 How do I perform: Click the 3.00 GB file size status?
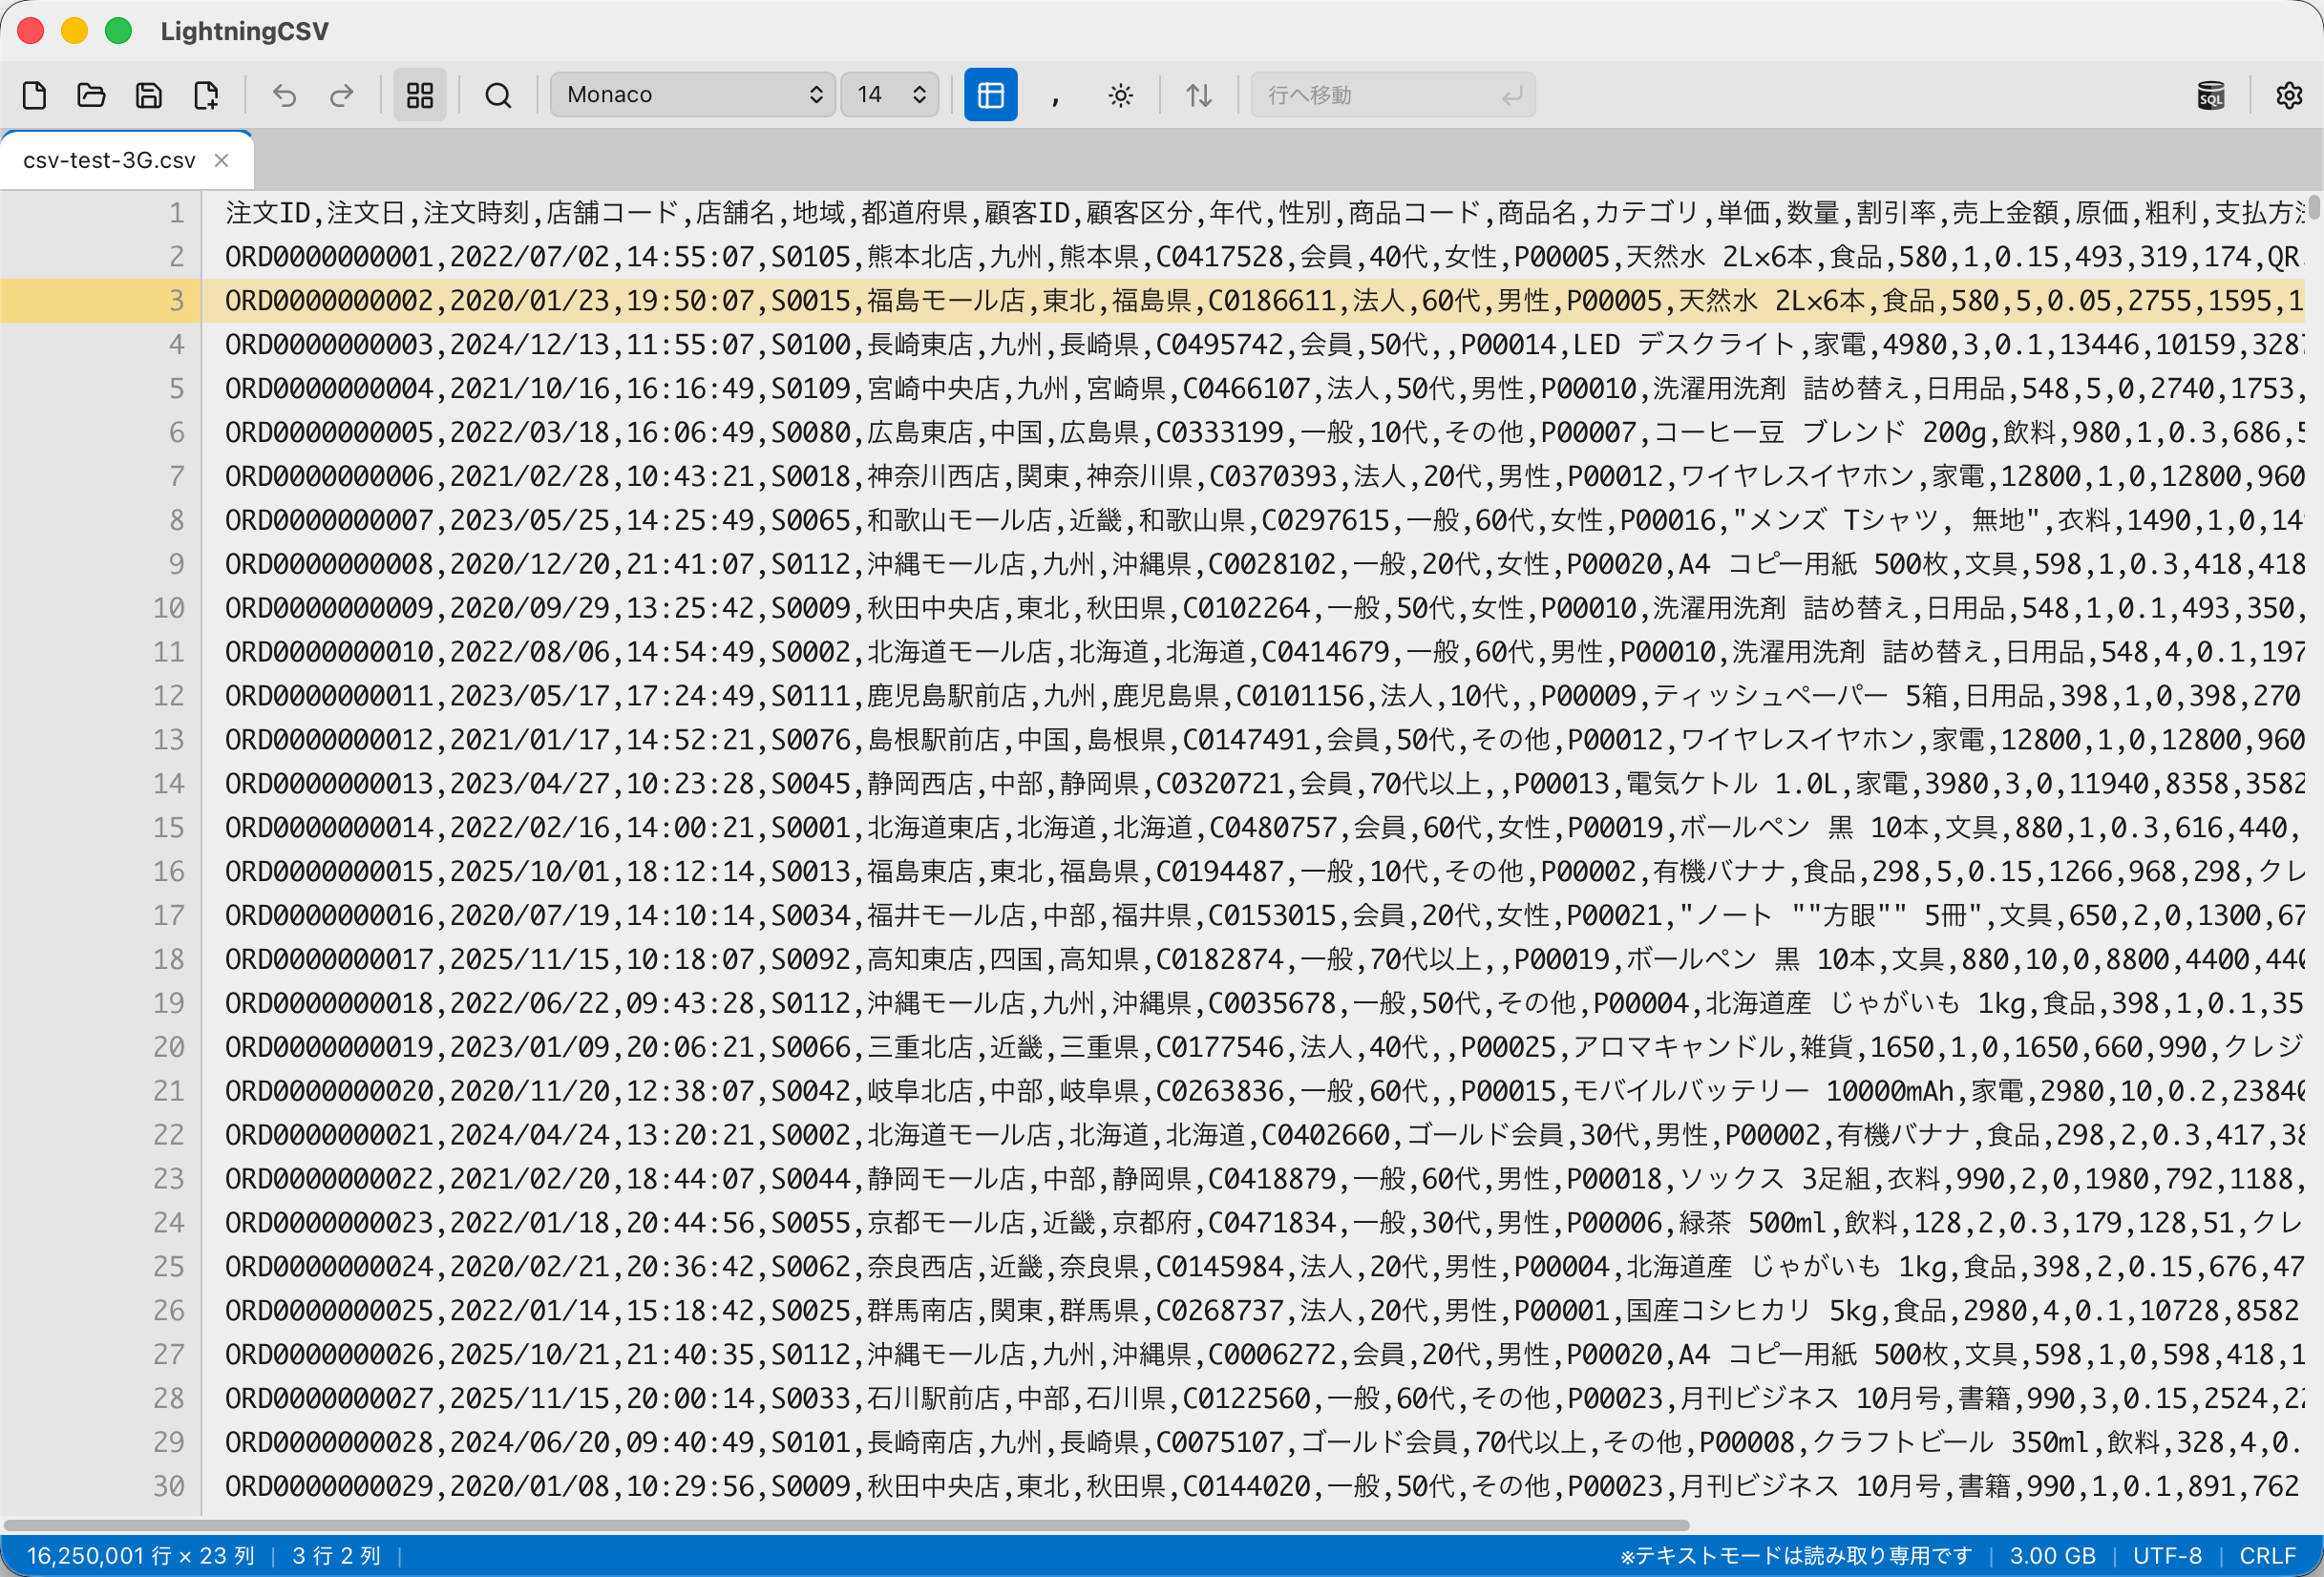tap(2052, 1556)
